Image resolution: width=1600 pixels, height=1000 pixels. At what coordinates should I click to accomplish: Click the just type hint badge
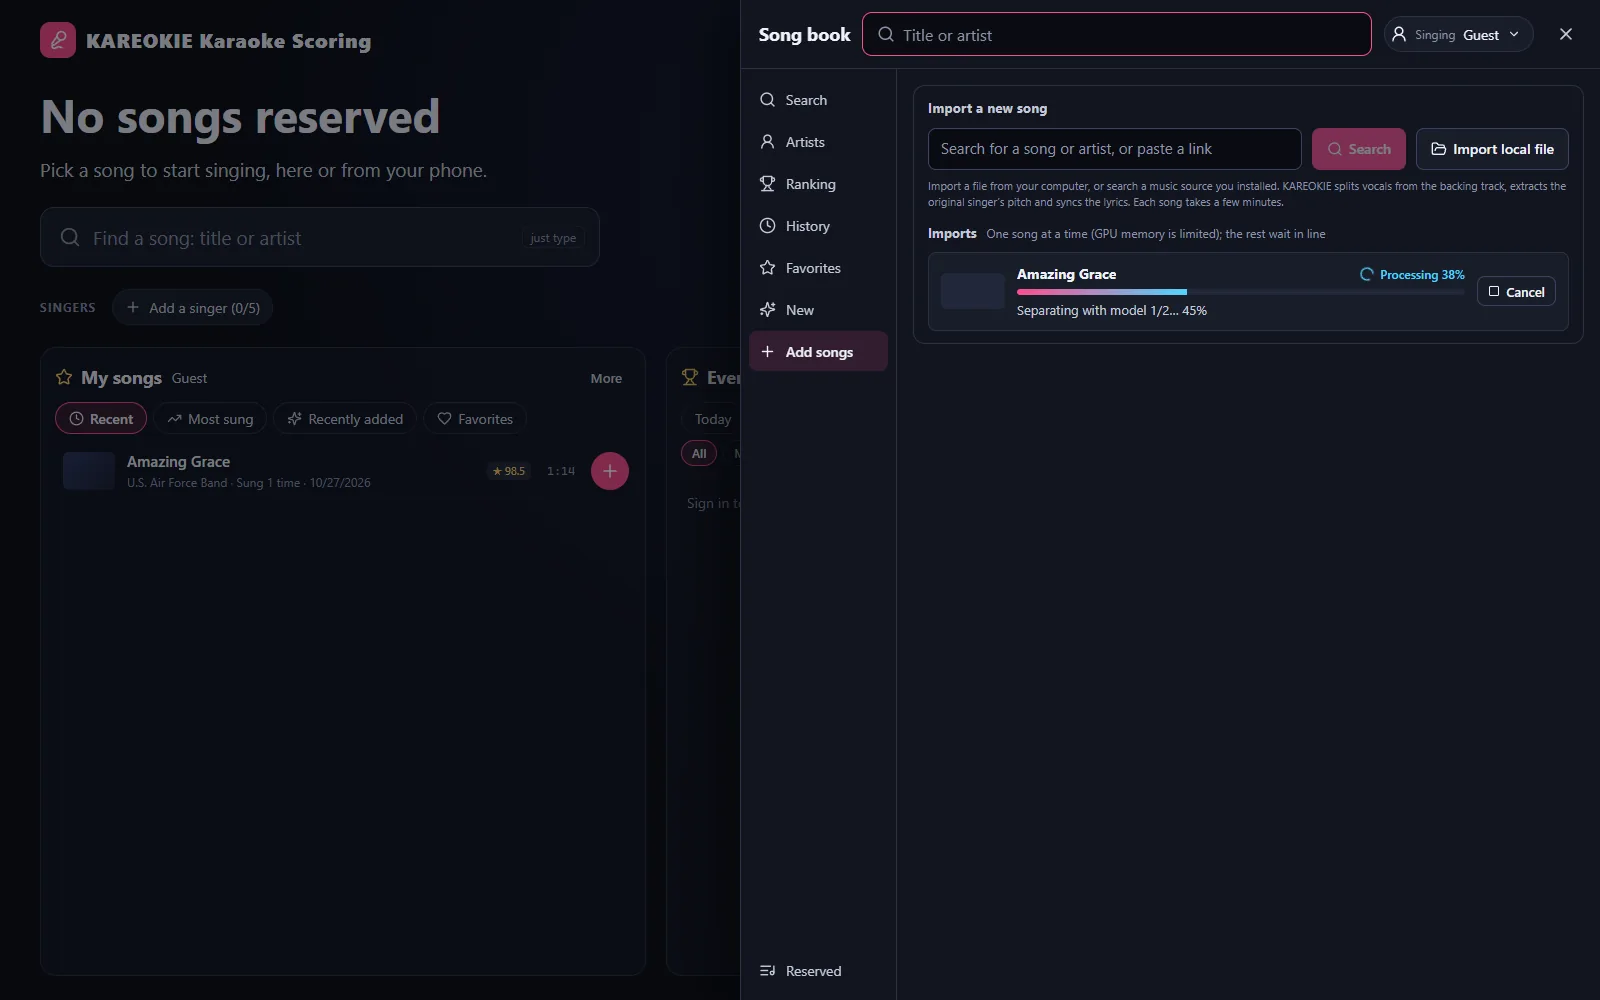(x=553, y=238)
